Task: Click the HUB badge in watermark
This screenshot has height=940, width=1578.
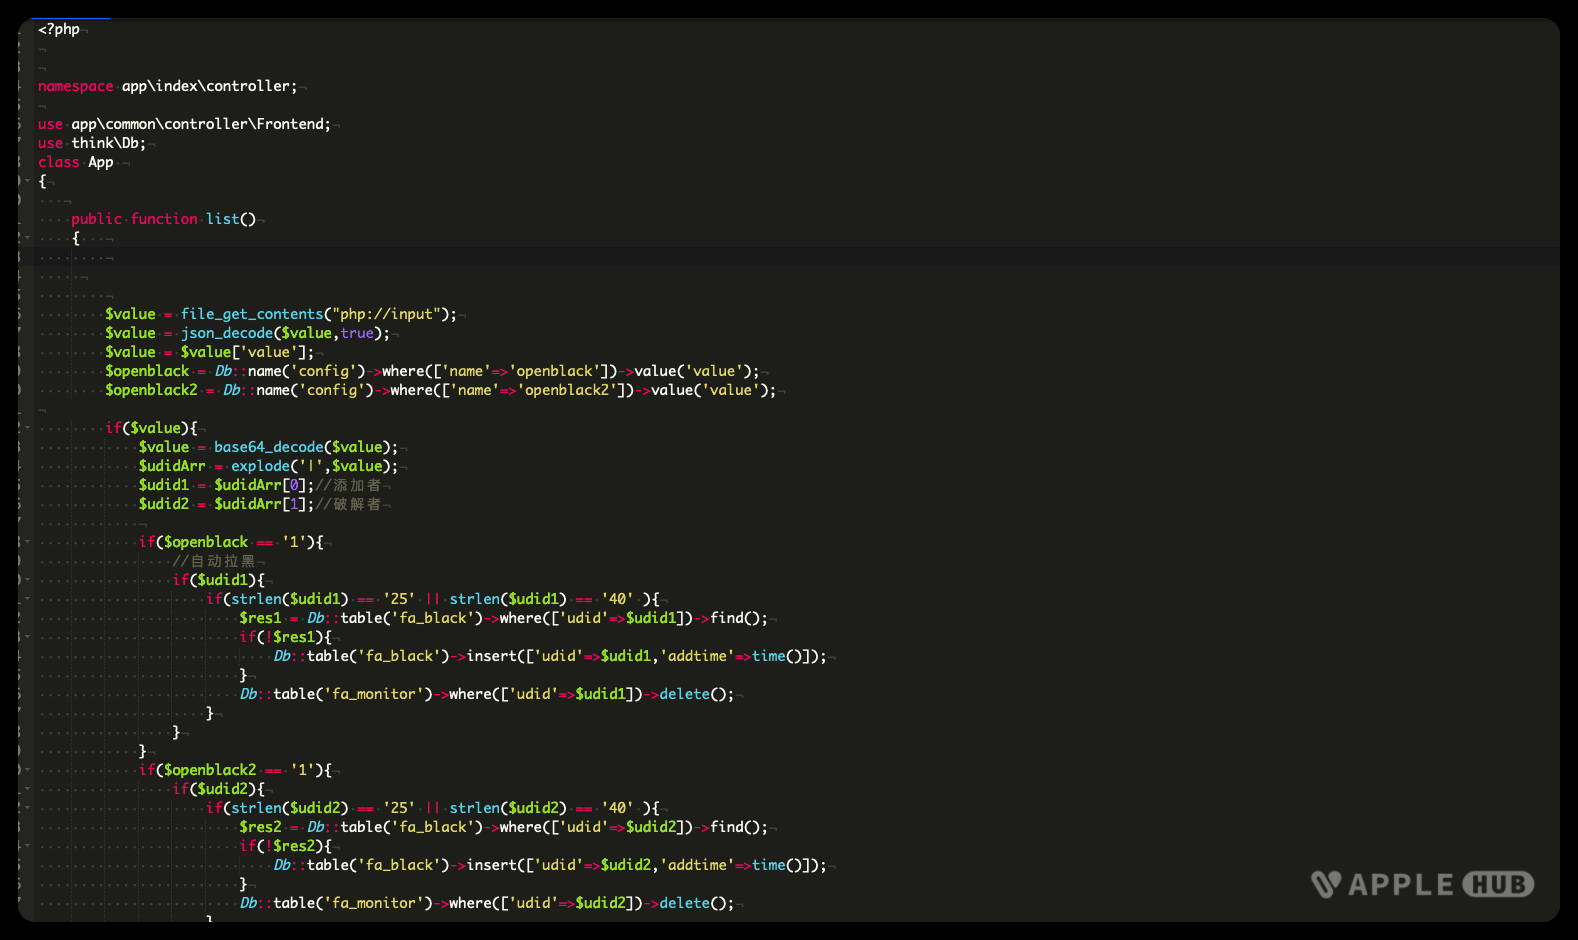Action: click(1498, 884)
